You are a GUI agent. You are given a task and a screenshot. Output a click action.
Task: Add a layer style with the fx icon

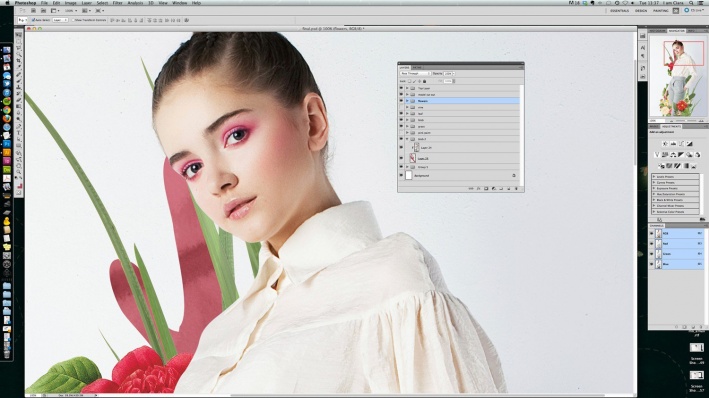(x=478, y=189)
